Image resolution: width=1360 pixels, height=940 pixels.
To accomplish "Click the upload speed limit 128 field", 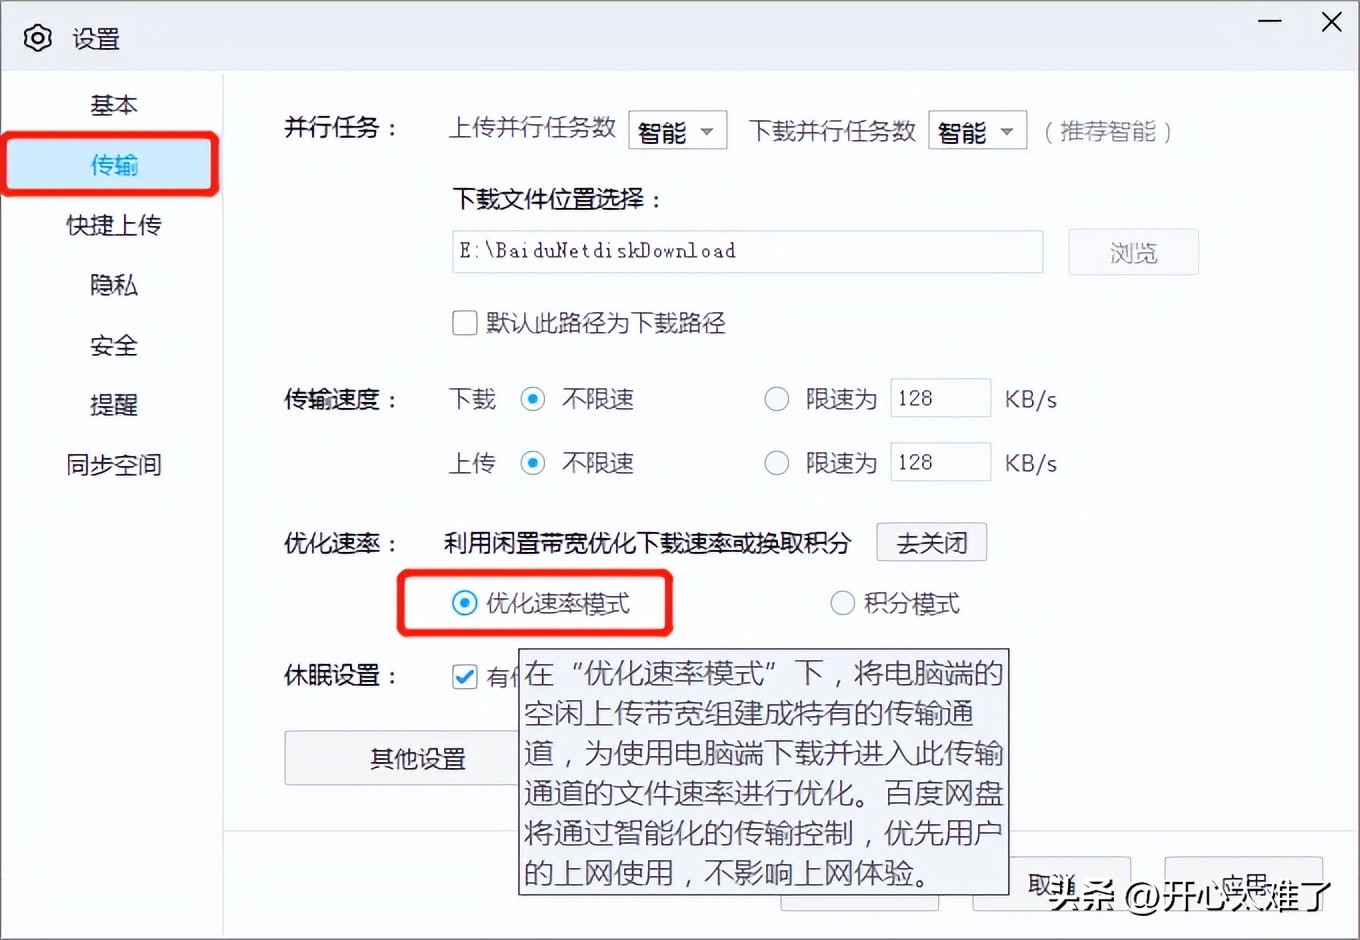I will point(939,462).
